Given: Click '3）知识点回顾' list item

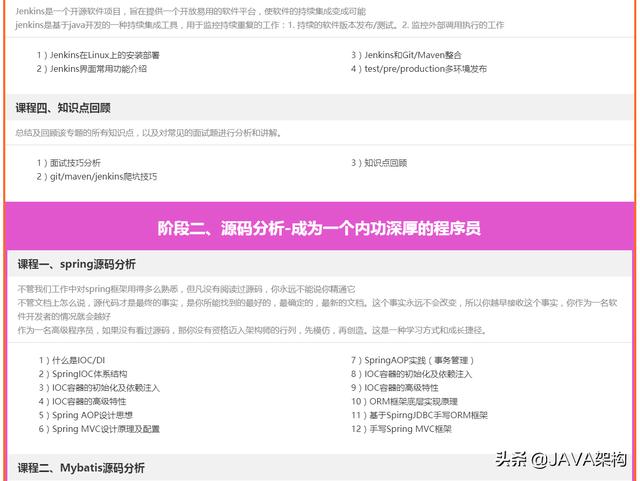Looking at the screenshot, I should click(x=379, y=163).
